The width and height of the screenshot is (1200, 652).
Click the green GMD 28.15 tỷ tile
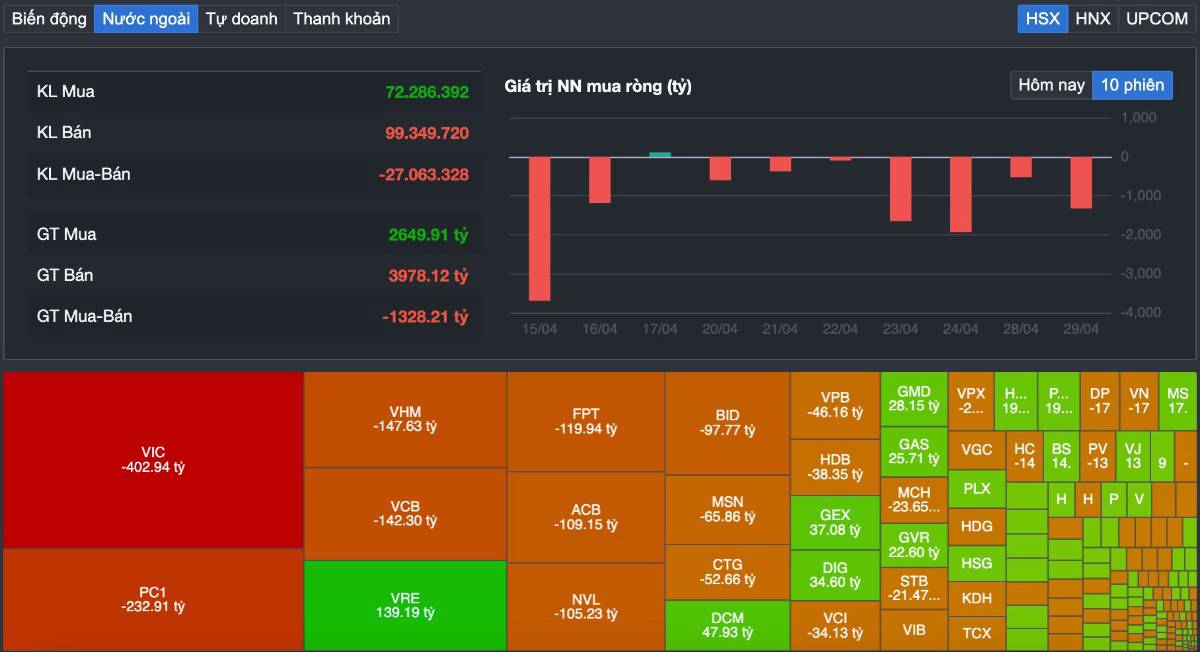coord(914,399)
